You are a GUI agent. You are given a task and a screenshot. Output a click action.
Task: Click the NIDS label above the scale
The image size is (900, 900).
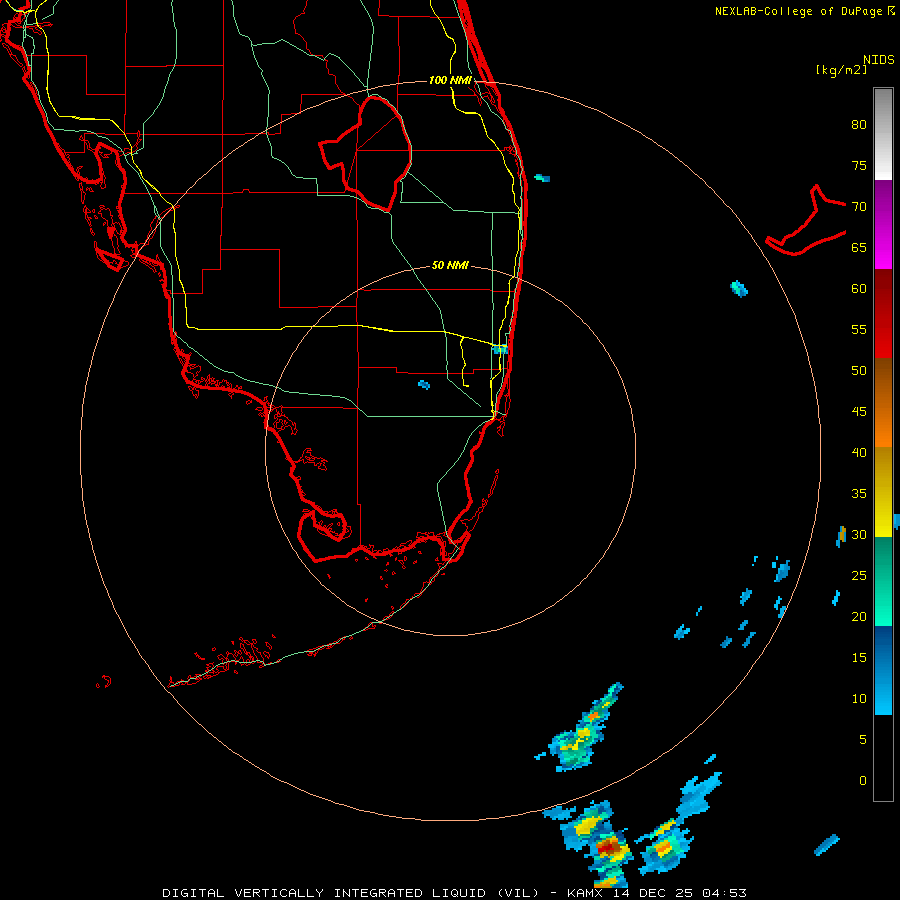click(x=879, y=59)
